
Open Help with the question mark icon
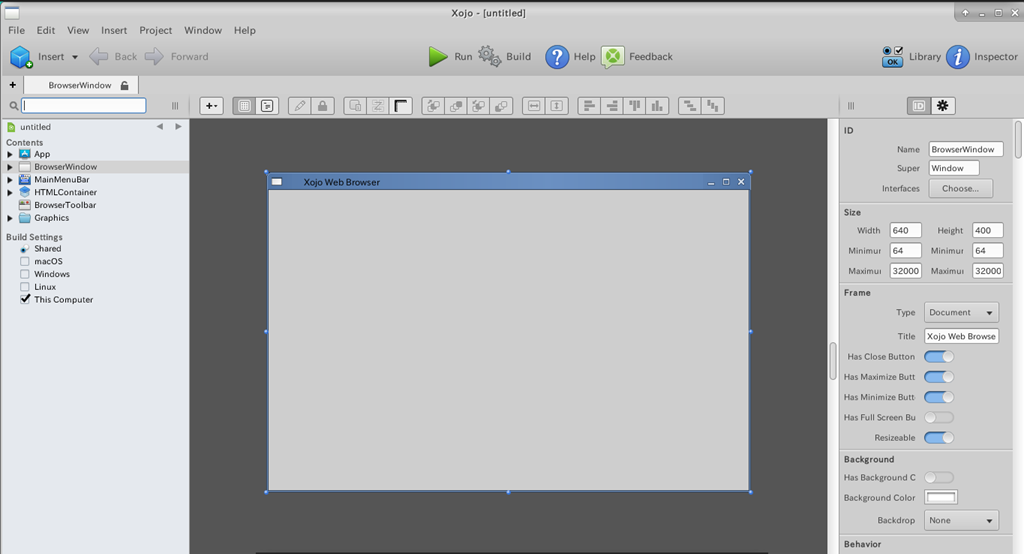557,57
